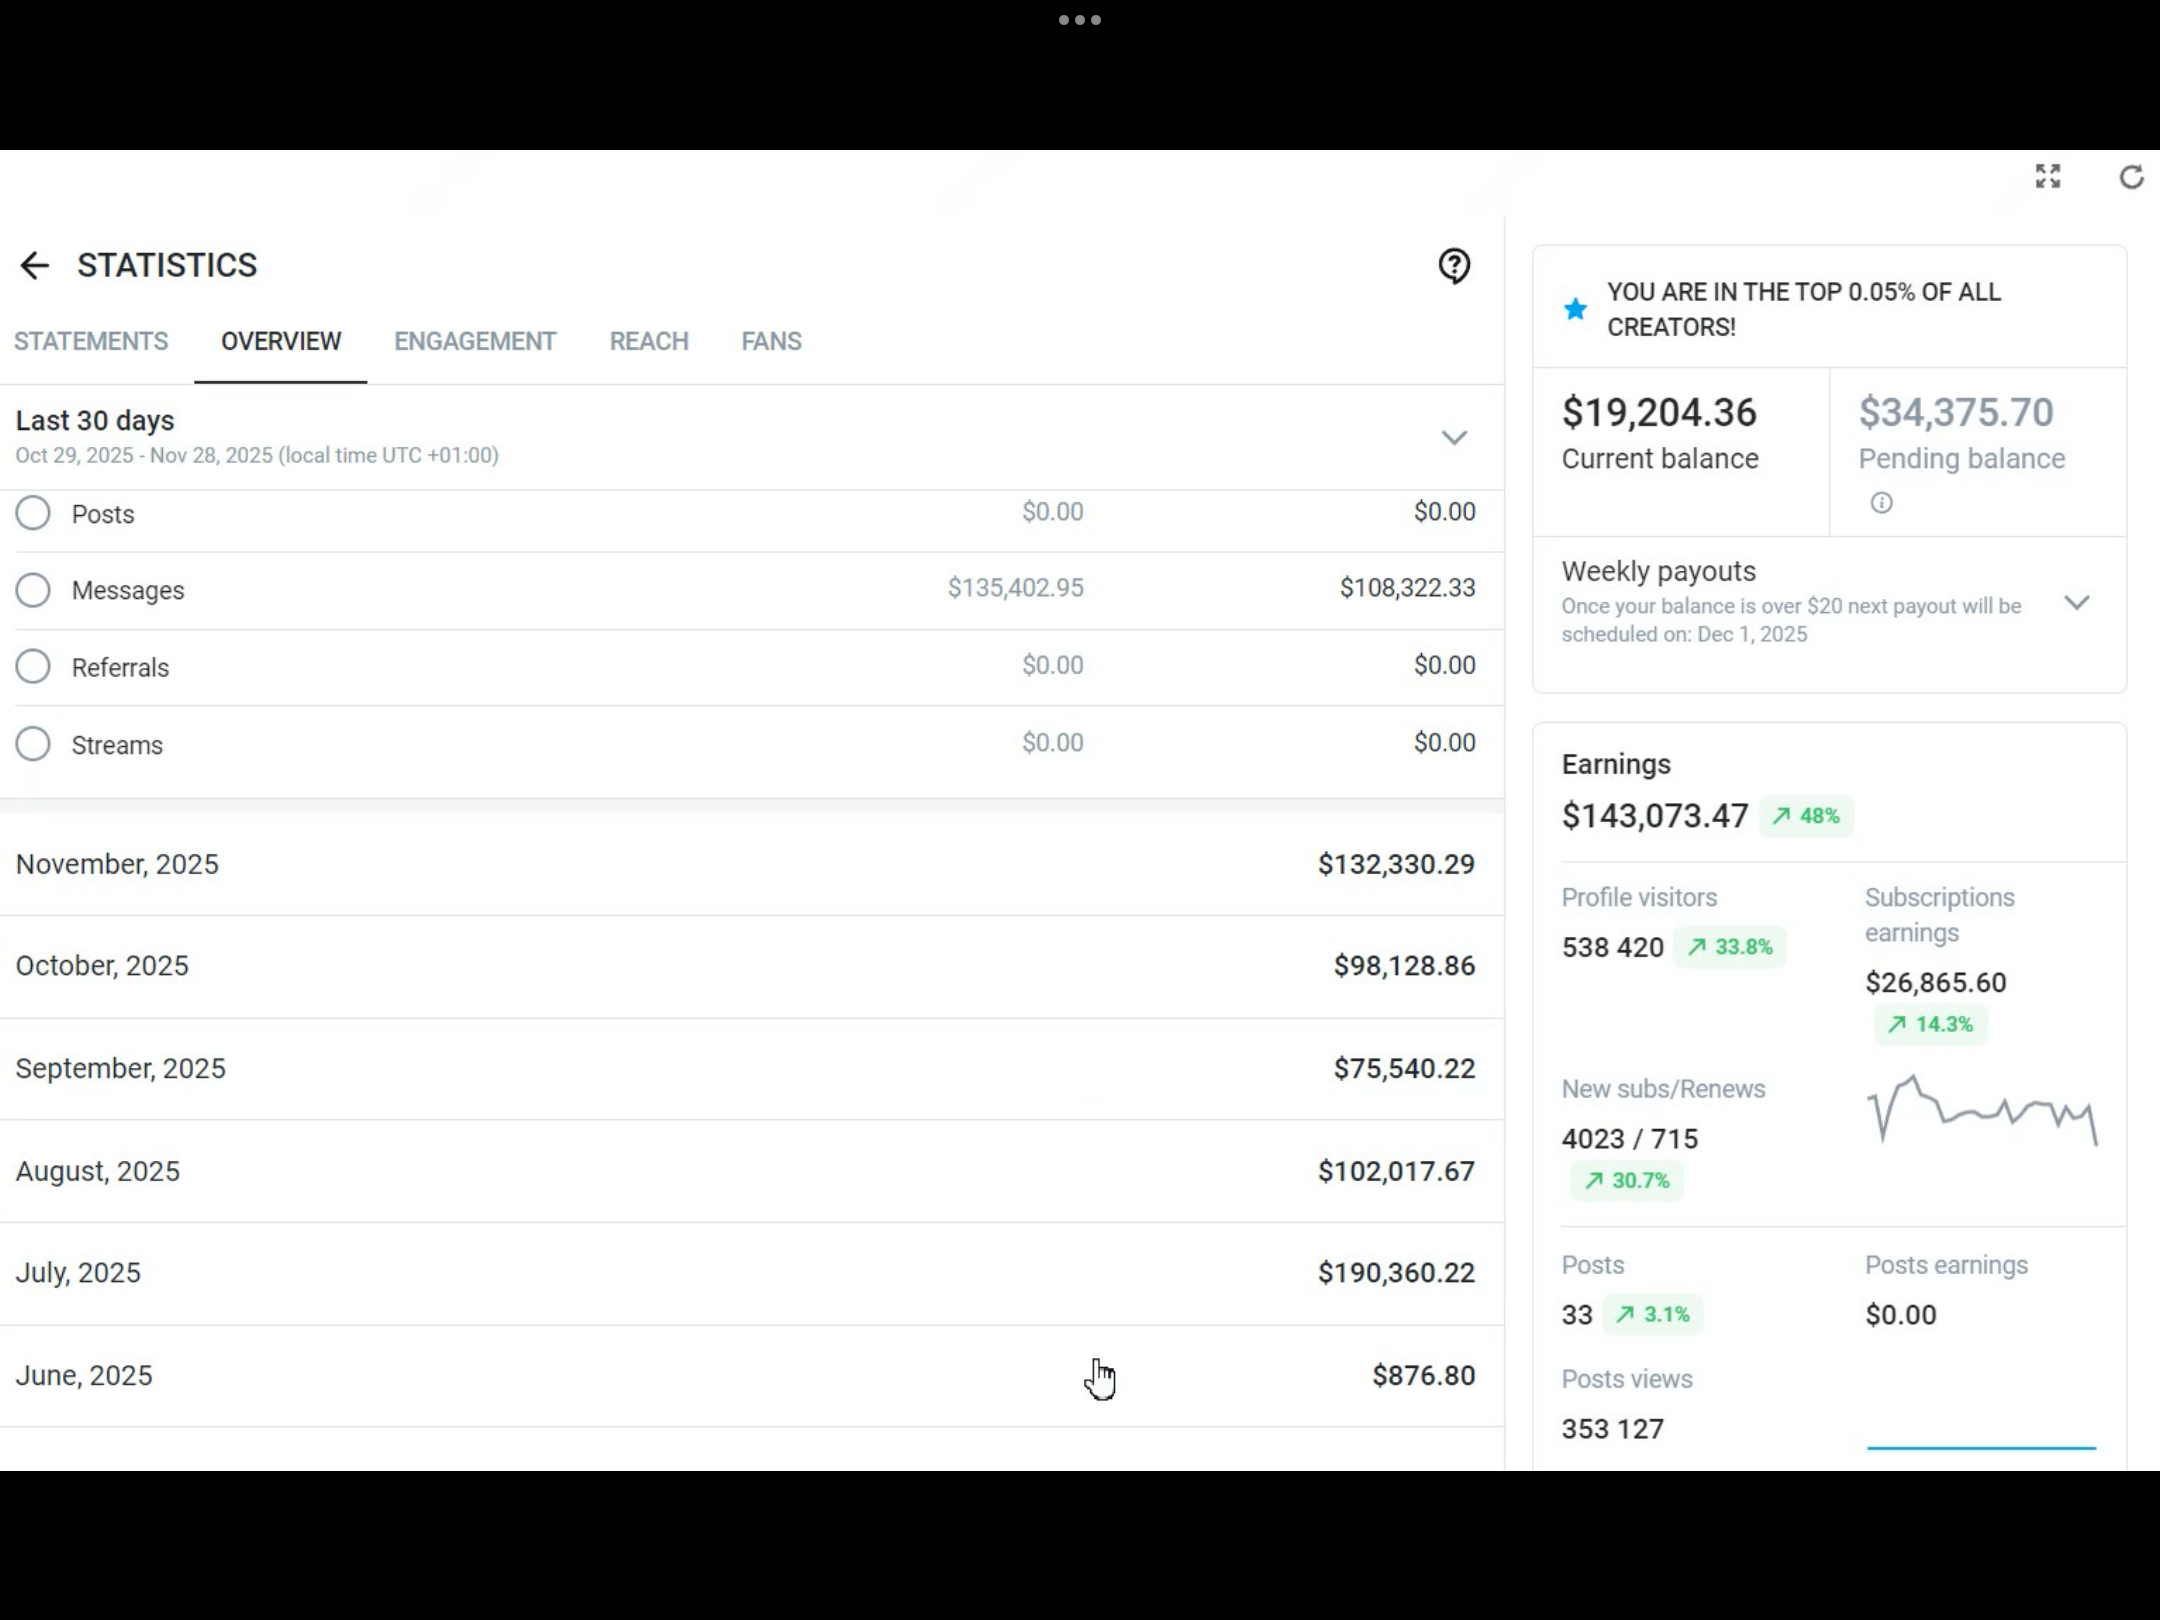Open the statistics help question icon

(x=1454, y=265)
